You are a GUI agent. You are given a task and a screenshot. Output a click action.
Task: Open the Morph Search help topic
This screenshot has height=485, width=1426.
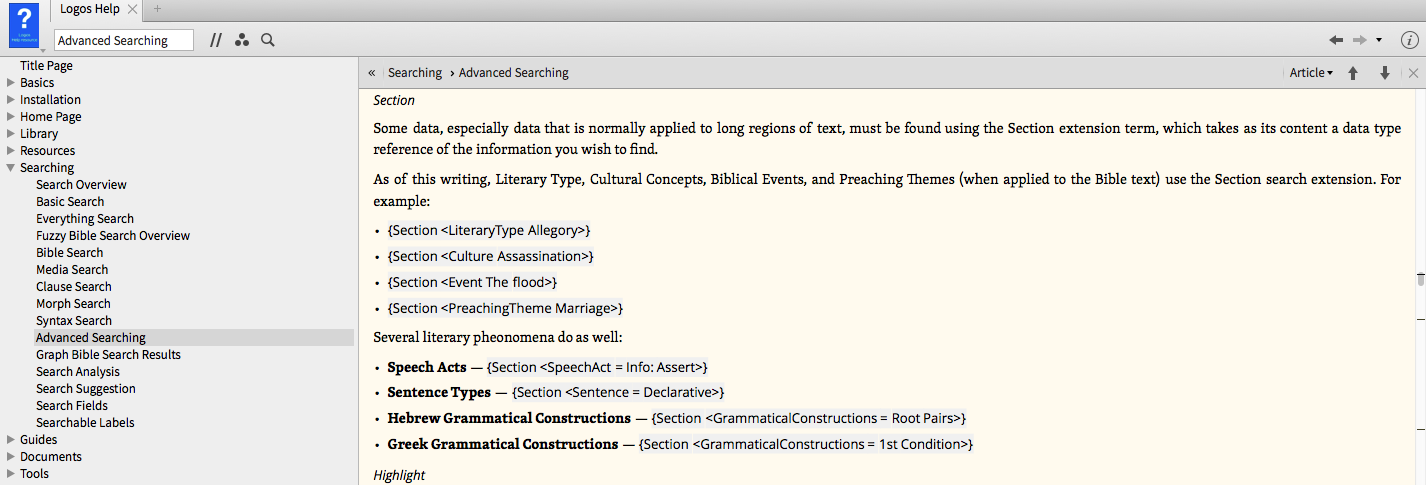73,304
